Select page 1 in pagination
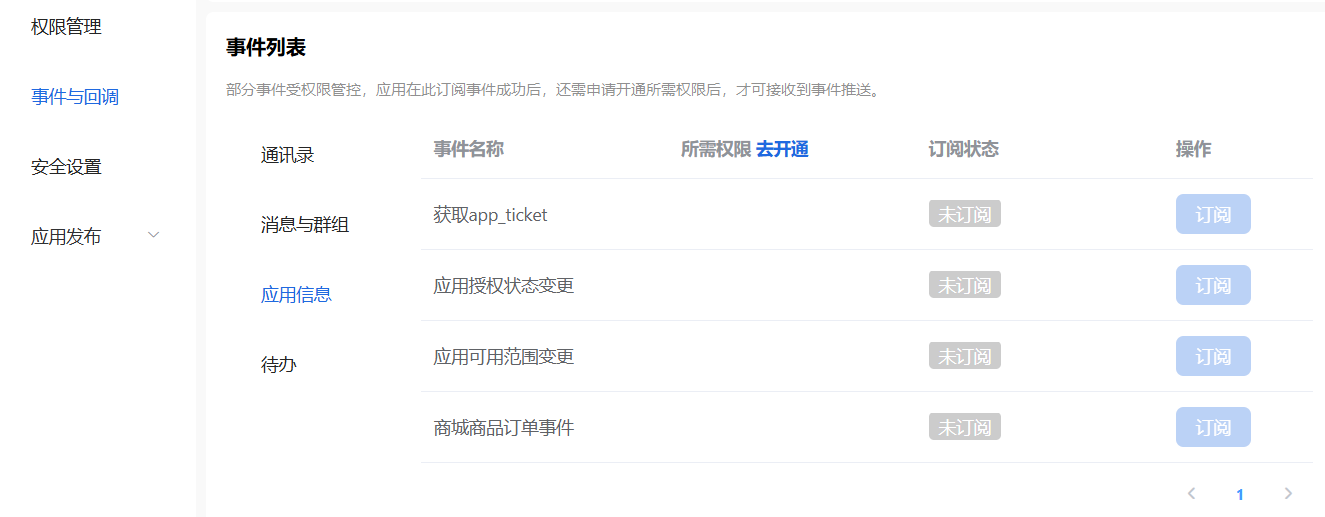The width and height of the screenshot is (1325, 517). pyautogui.click(x=1240, y=494)
